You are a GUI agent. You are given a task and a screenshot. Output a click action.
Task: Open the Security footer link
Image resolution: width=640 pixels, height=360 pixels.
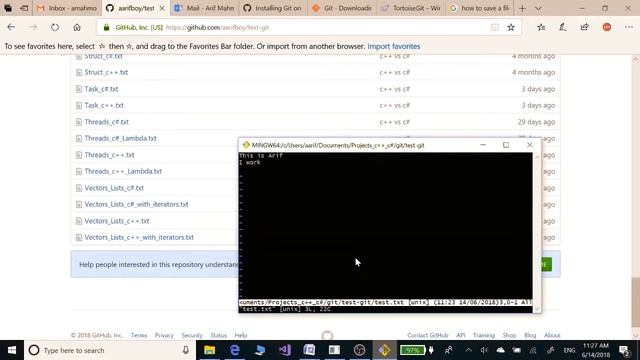(192, 335)
